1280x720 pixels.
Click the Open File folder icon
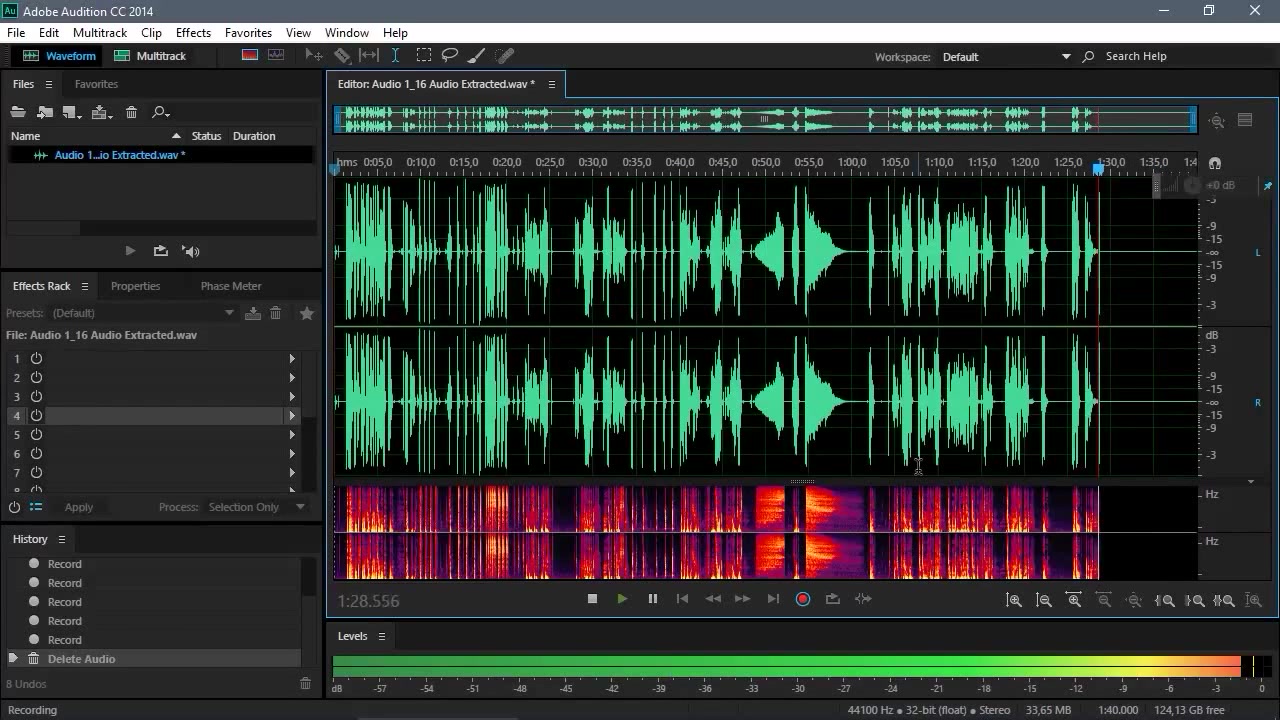point(18,112)
